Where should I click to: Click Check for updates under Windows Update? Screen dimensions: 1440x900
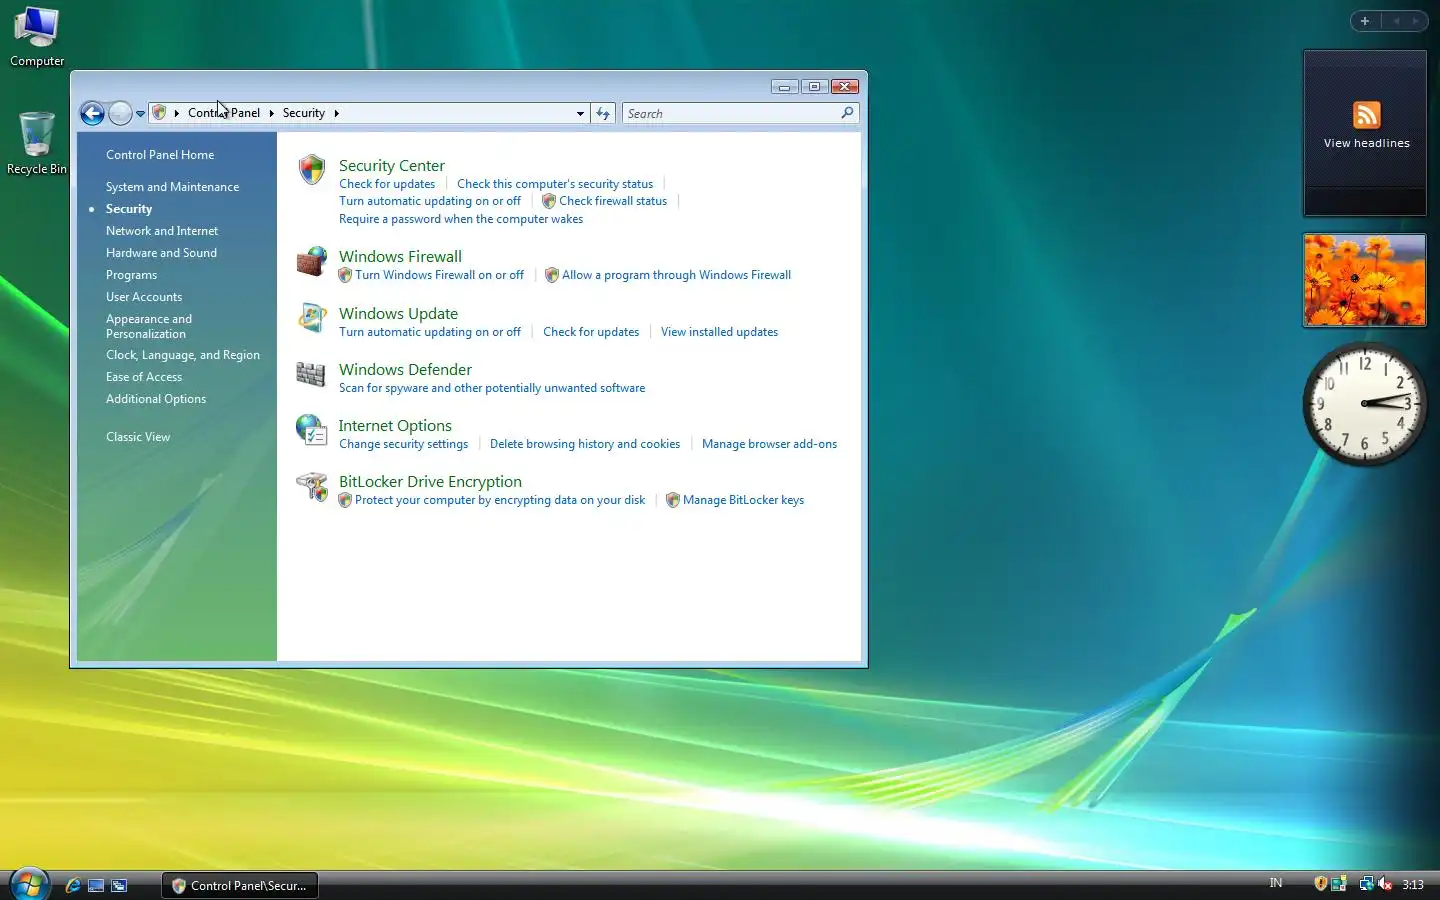pyautogui.click(x=591, y=332)
